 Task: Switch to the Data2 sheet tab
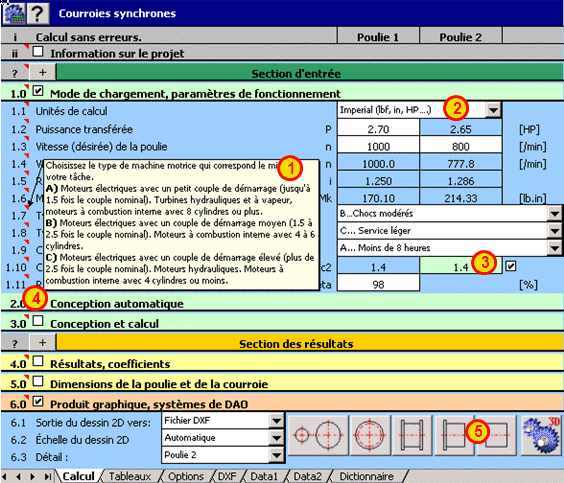[x=308, y=476]
